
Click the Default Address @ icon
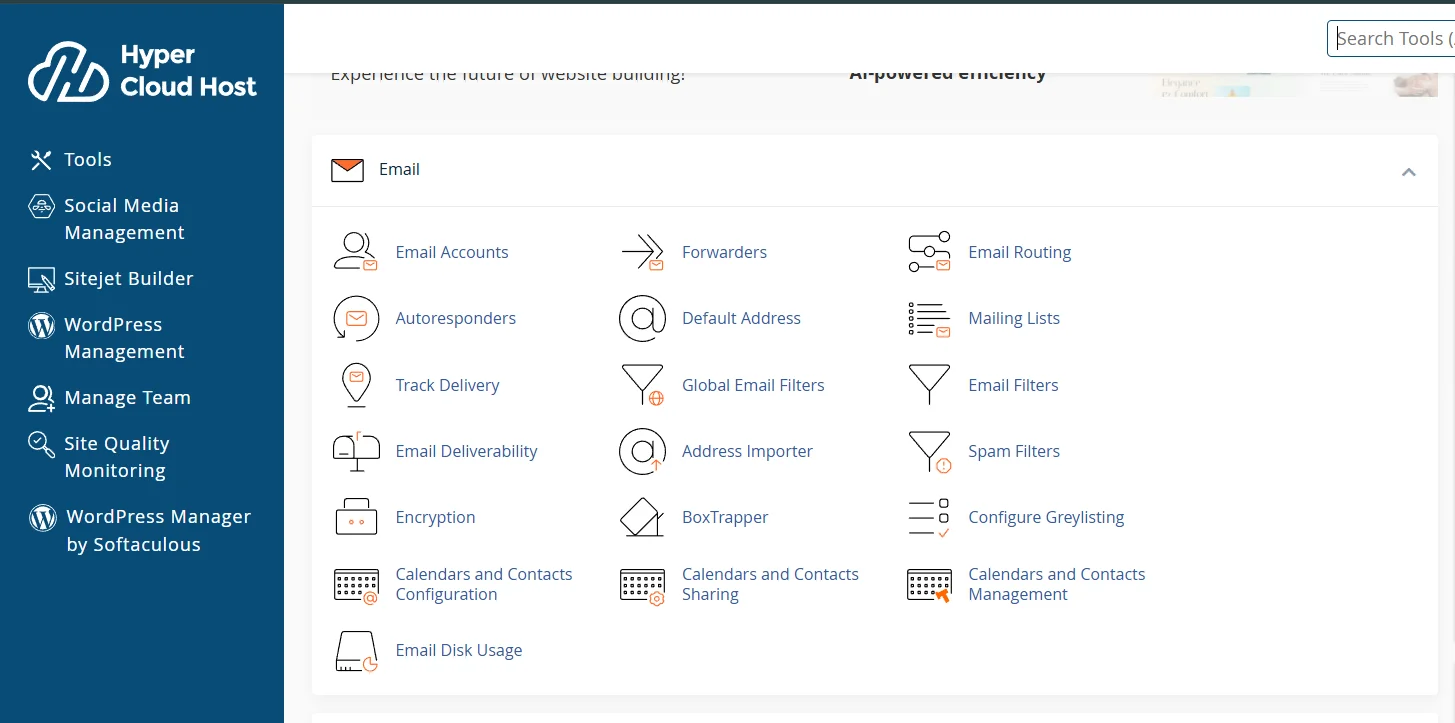642,318
